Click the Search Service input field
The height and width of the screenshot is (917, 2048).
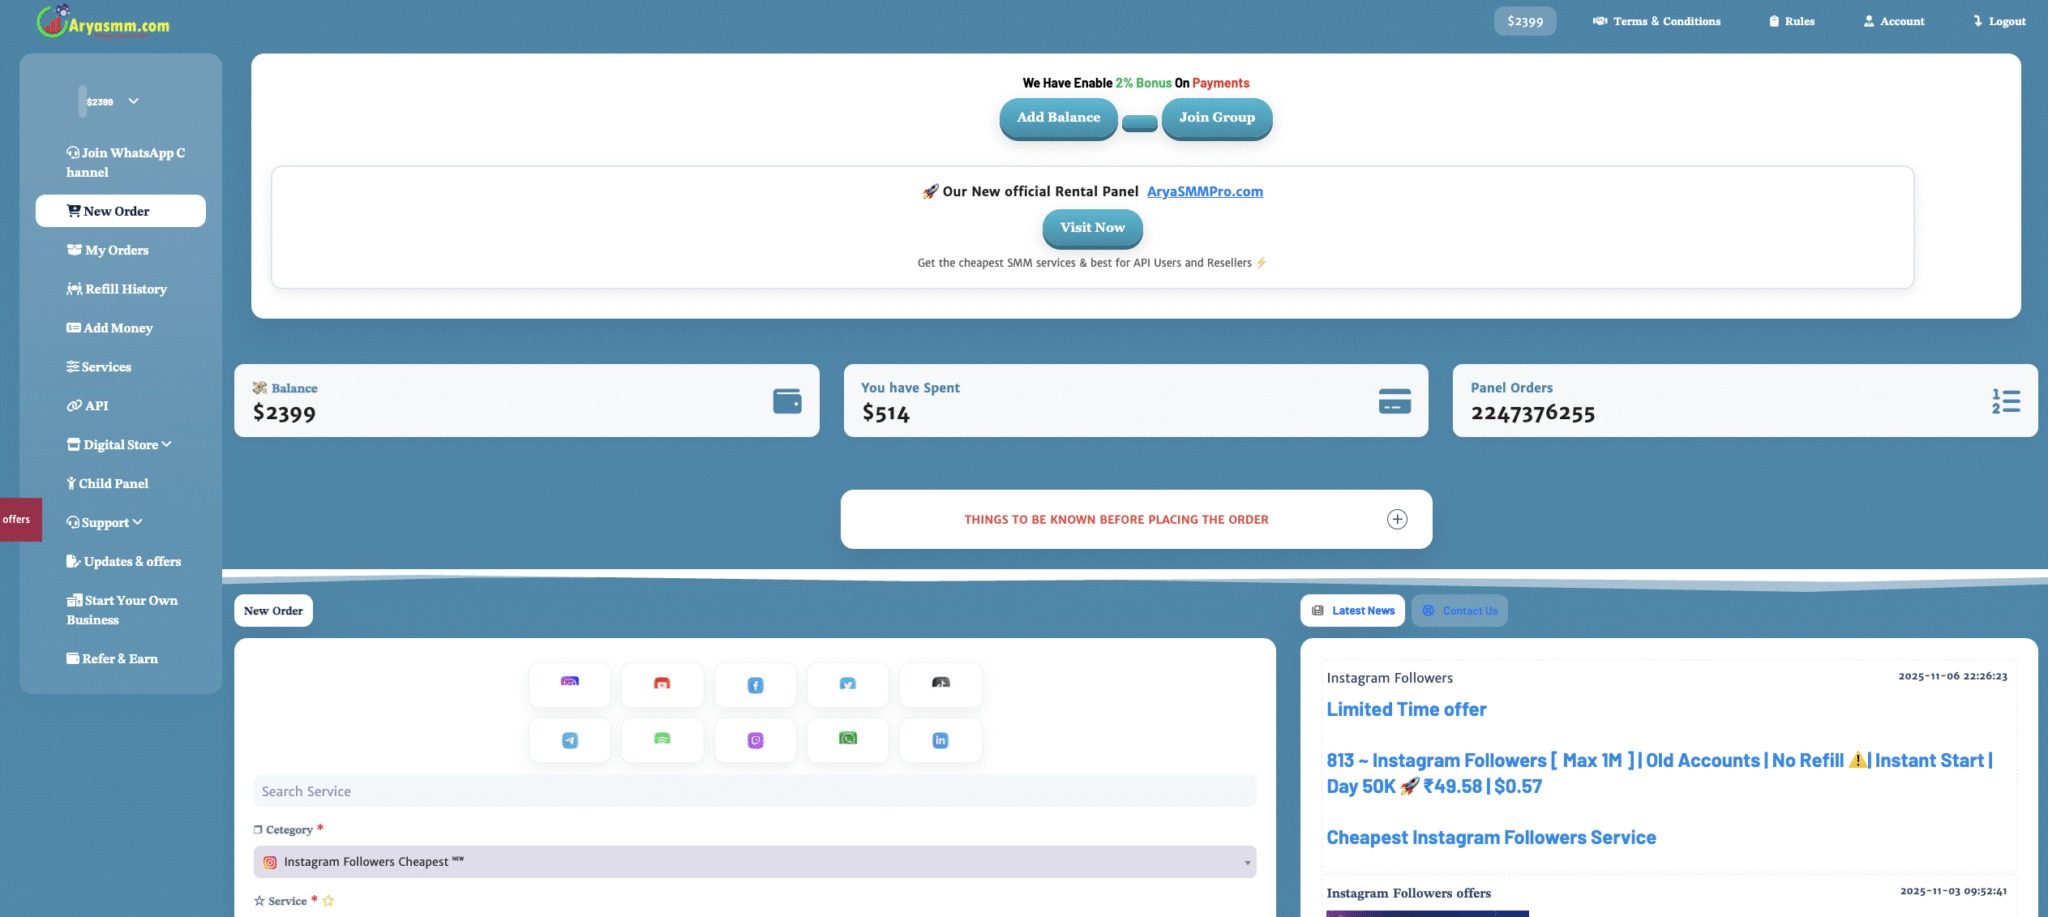754,791
